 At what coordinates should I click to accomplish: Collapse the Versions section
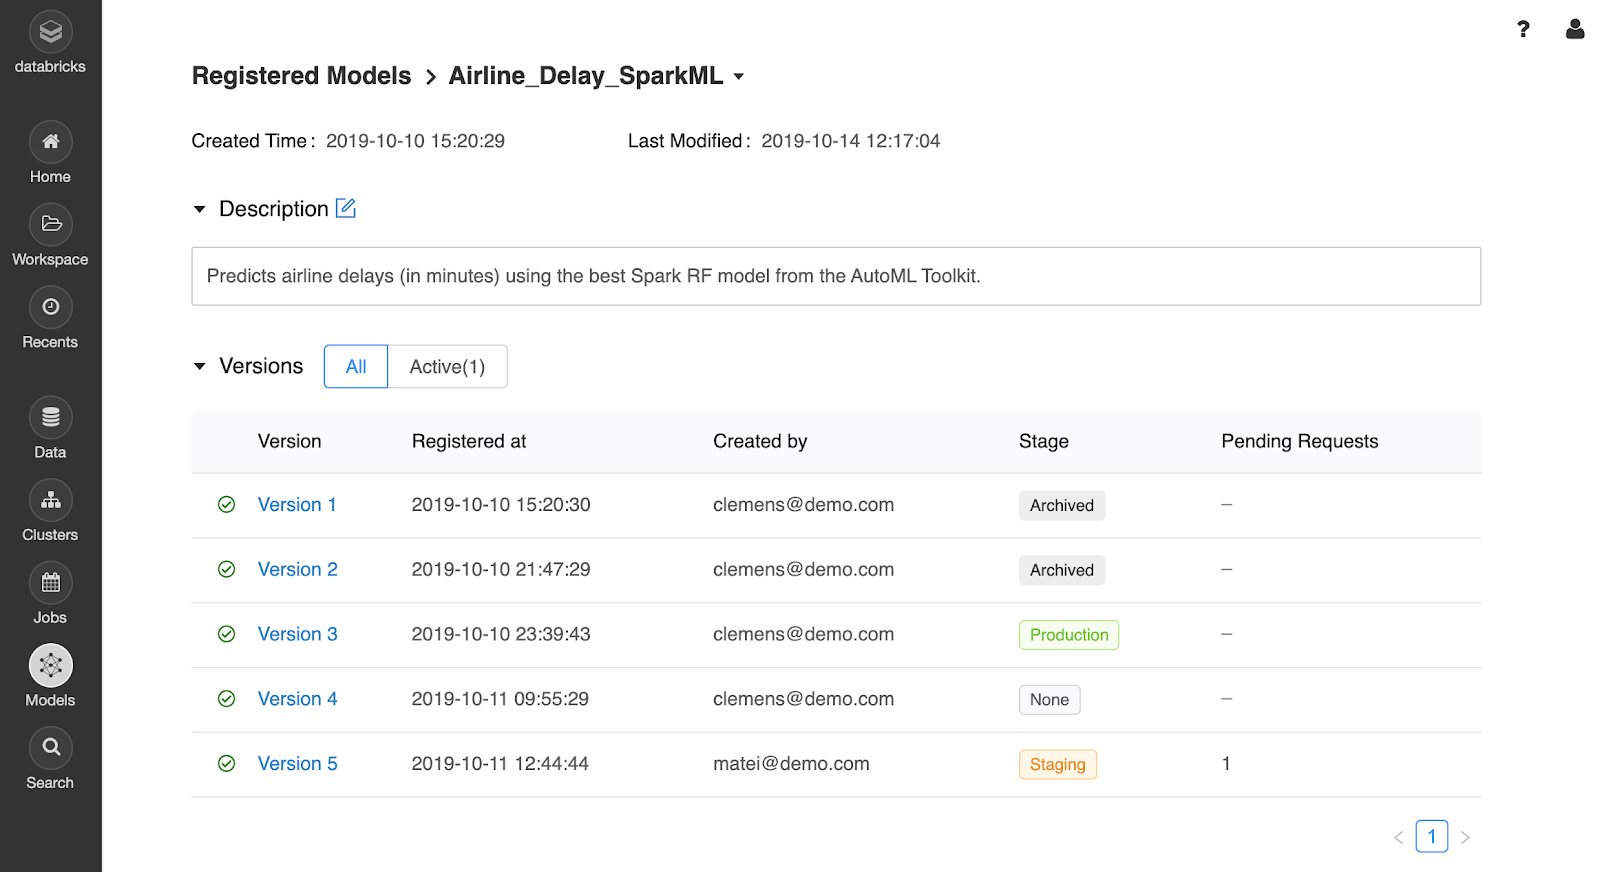(200, 366)
